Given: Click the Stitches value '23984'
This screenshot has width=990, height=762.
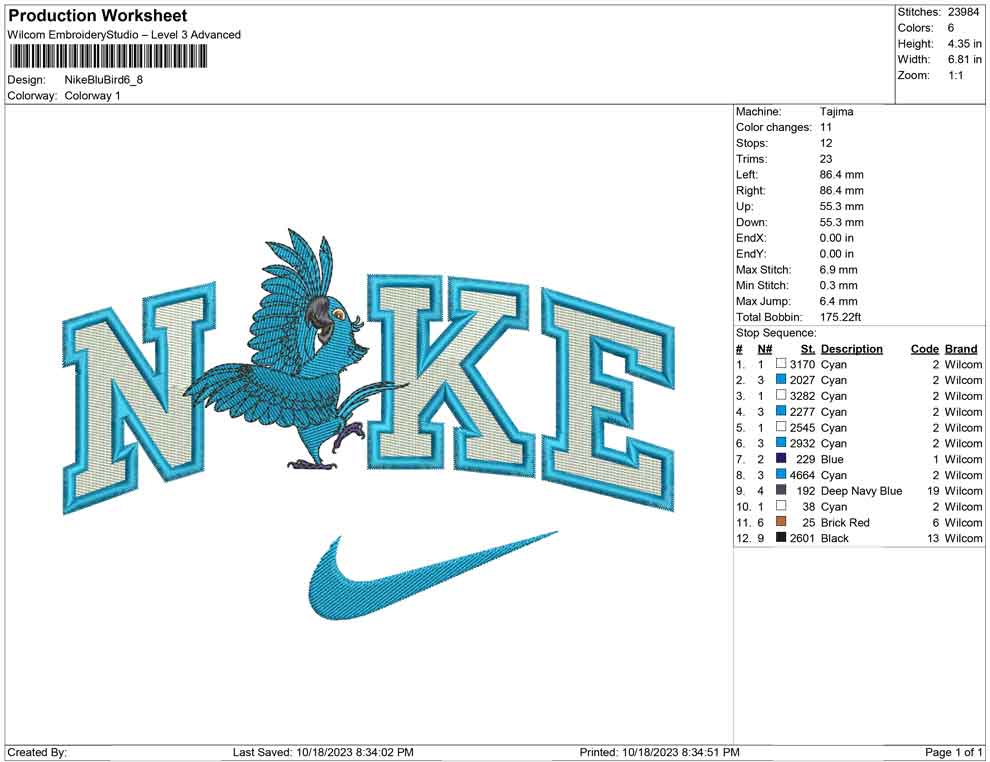Looking at the screenshot, I should tap(963, 12).
